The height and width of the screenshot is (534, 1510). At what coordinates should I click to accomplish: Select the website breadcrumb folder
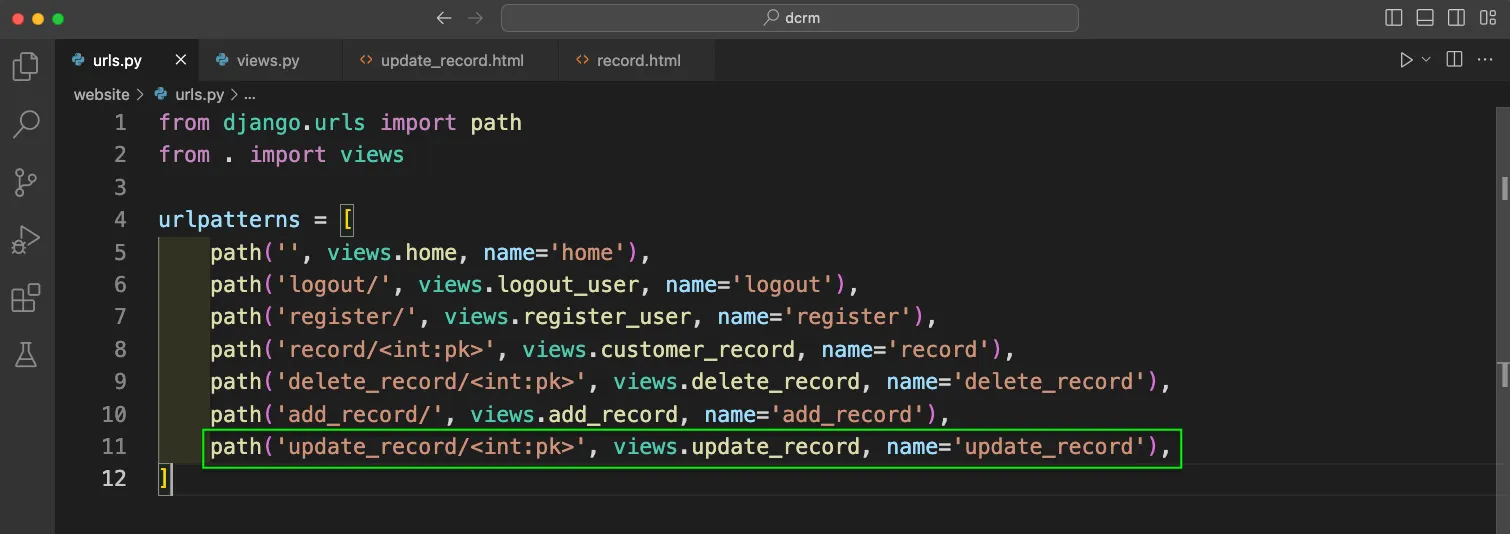(101, 95)
